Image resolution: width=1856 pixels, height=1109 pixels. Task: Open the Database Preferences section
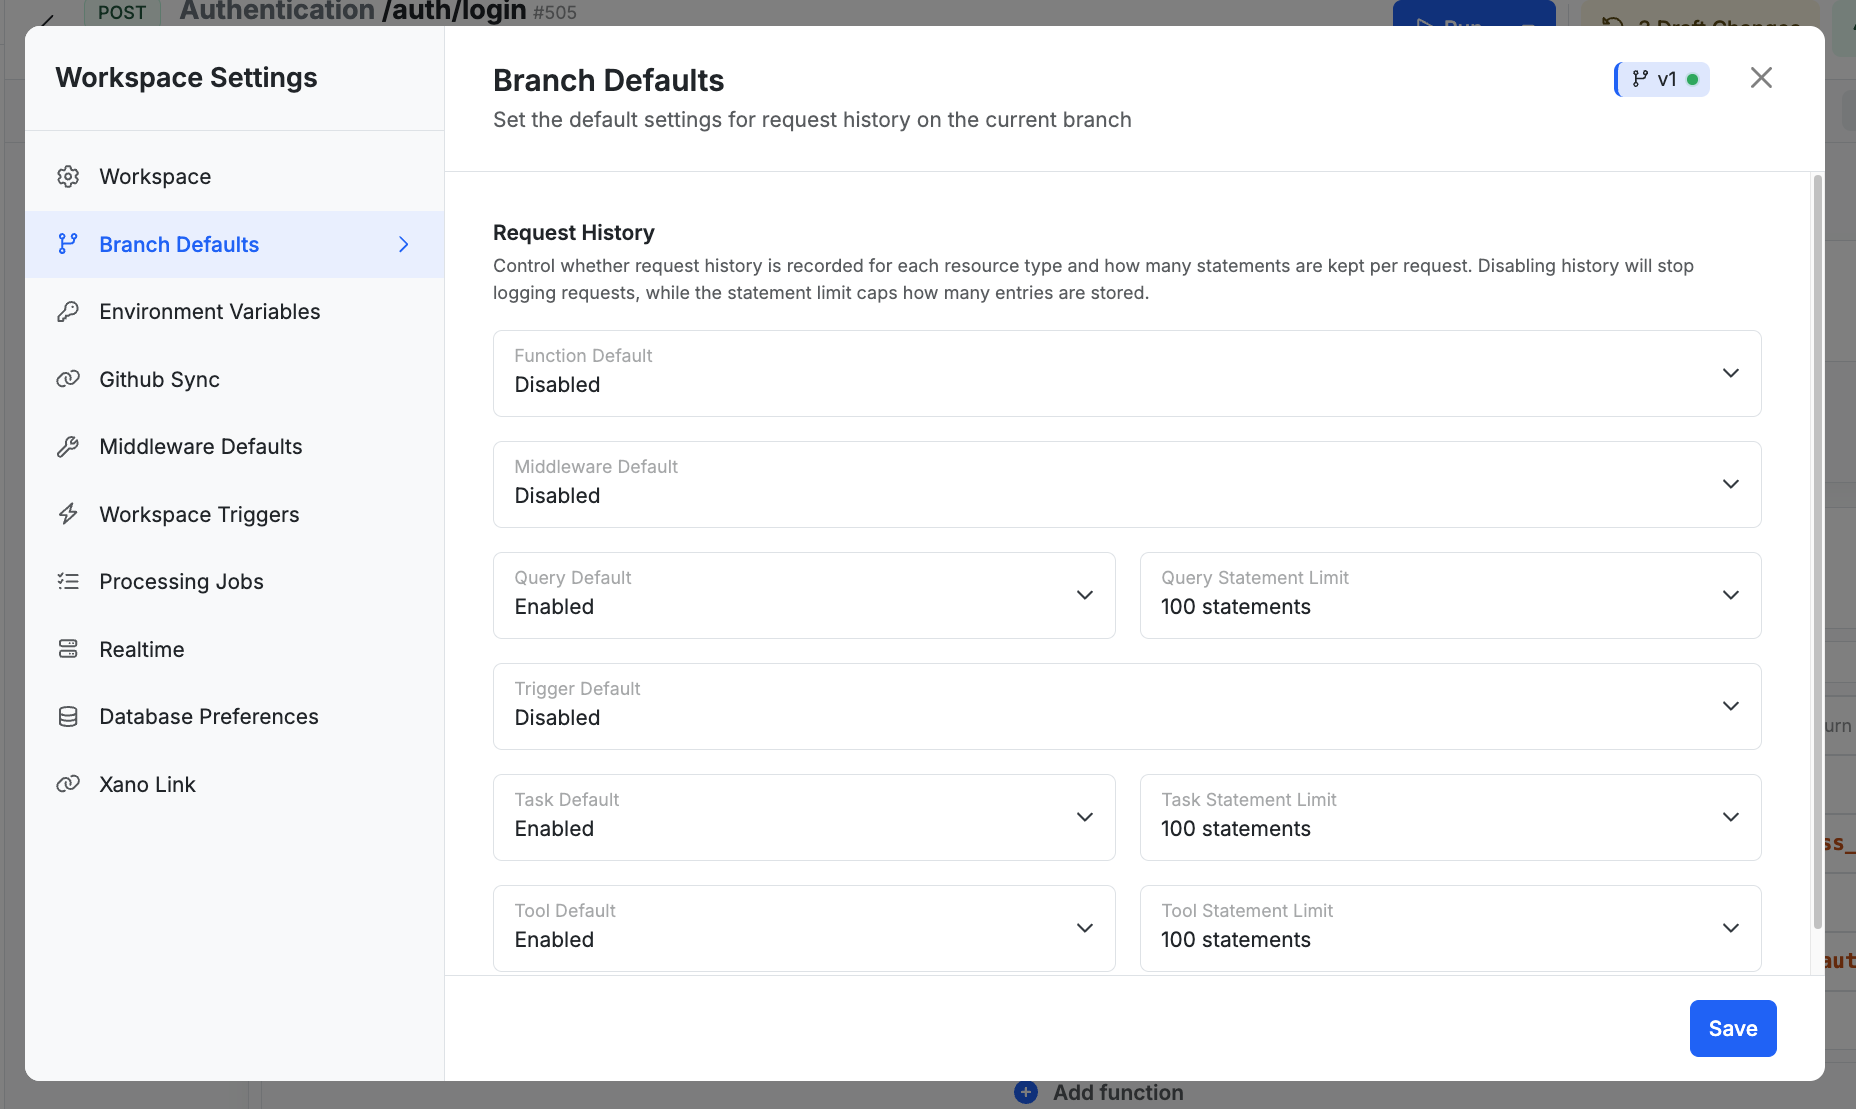pos(208,716)
